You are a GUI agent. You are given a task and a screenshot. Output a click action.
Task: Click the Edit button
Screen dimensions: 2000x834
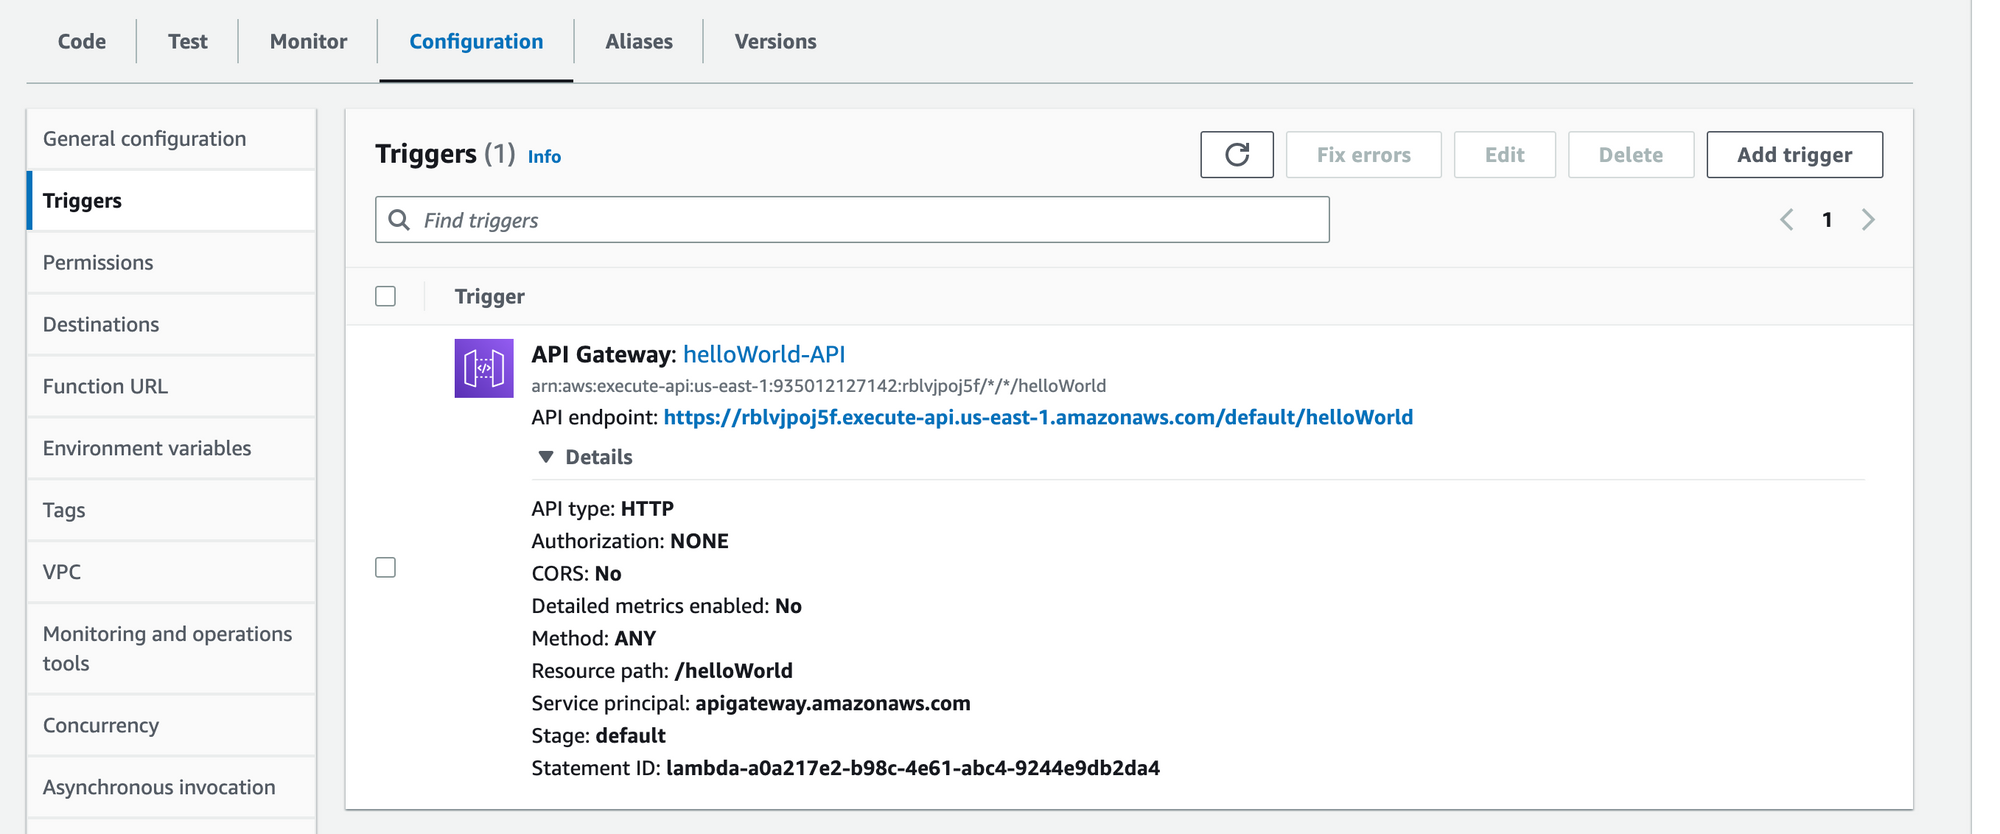coord(1504,155)
